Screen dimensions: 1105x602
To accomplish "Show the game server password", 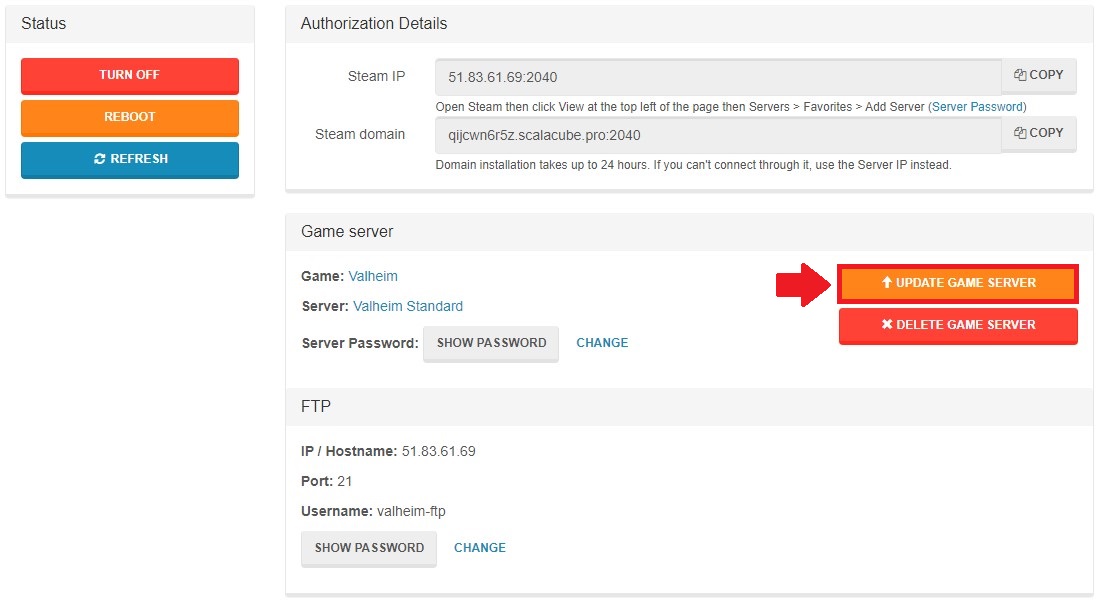I will click(x=491, y=343).
